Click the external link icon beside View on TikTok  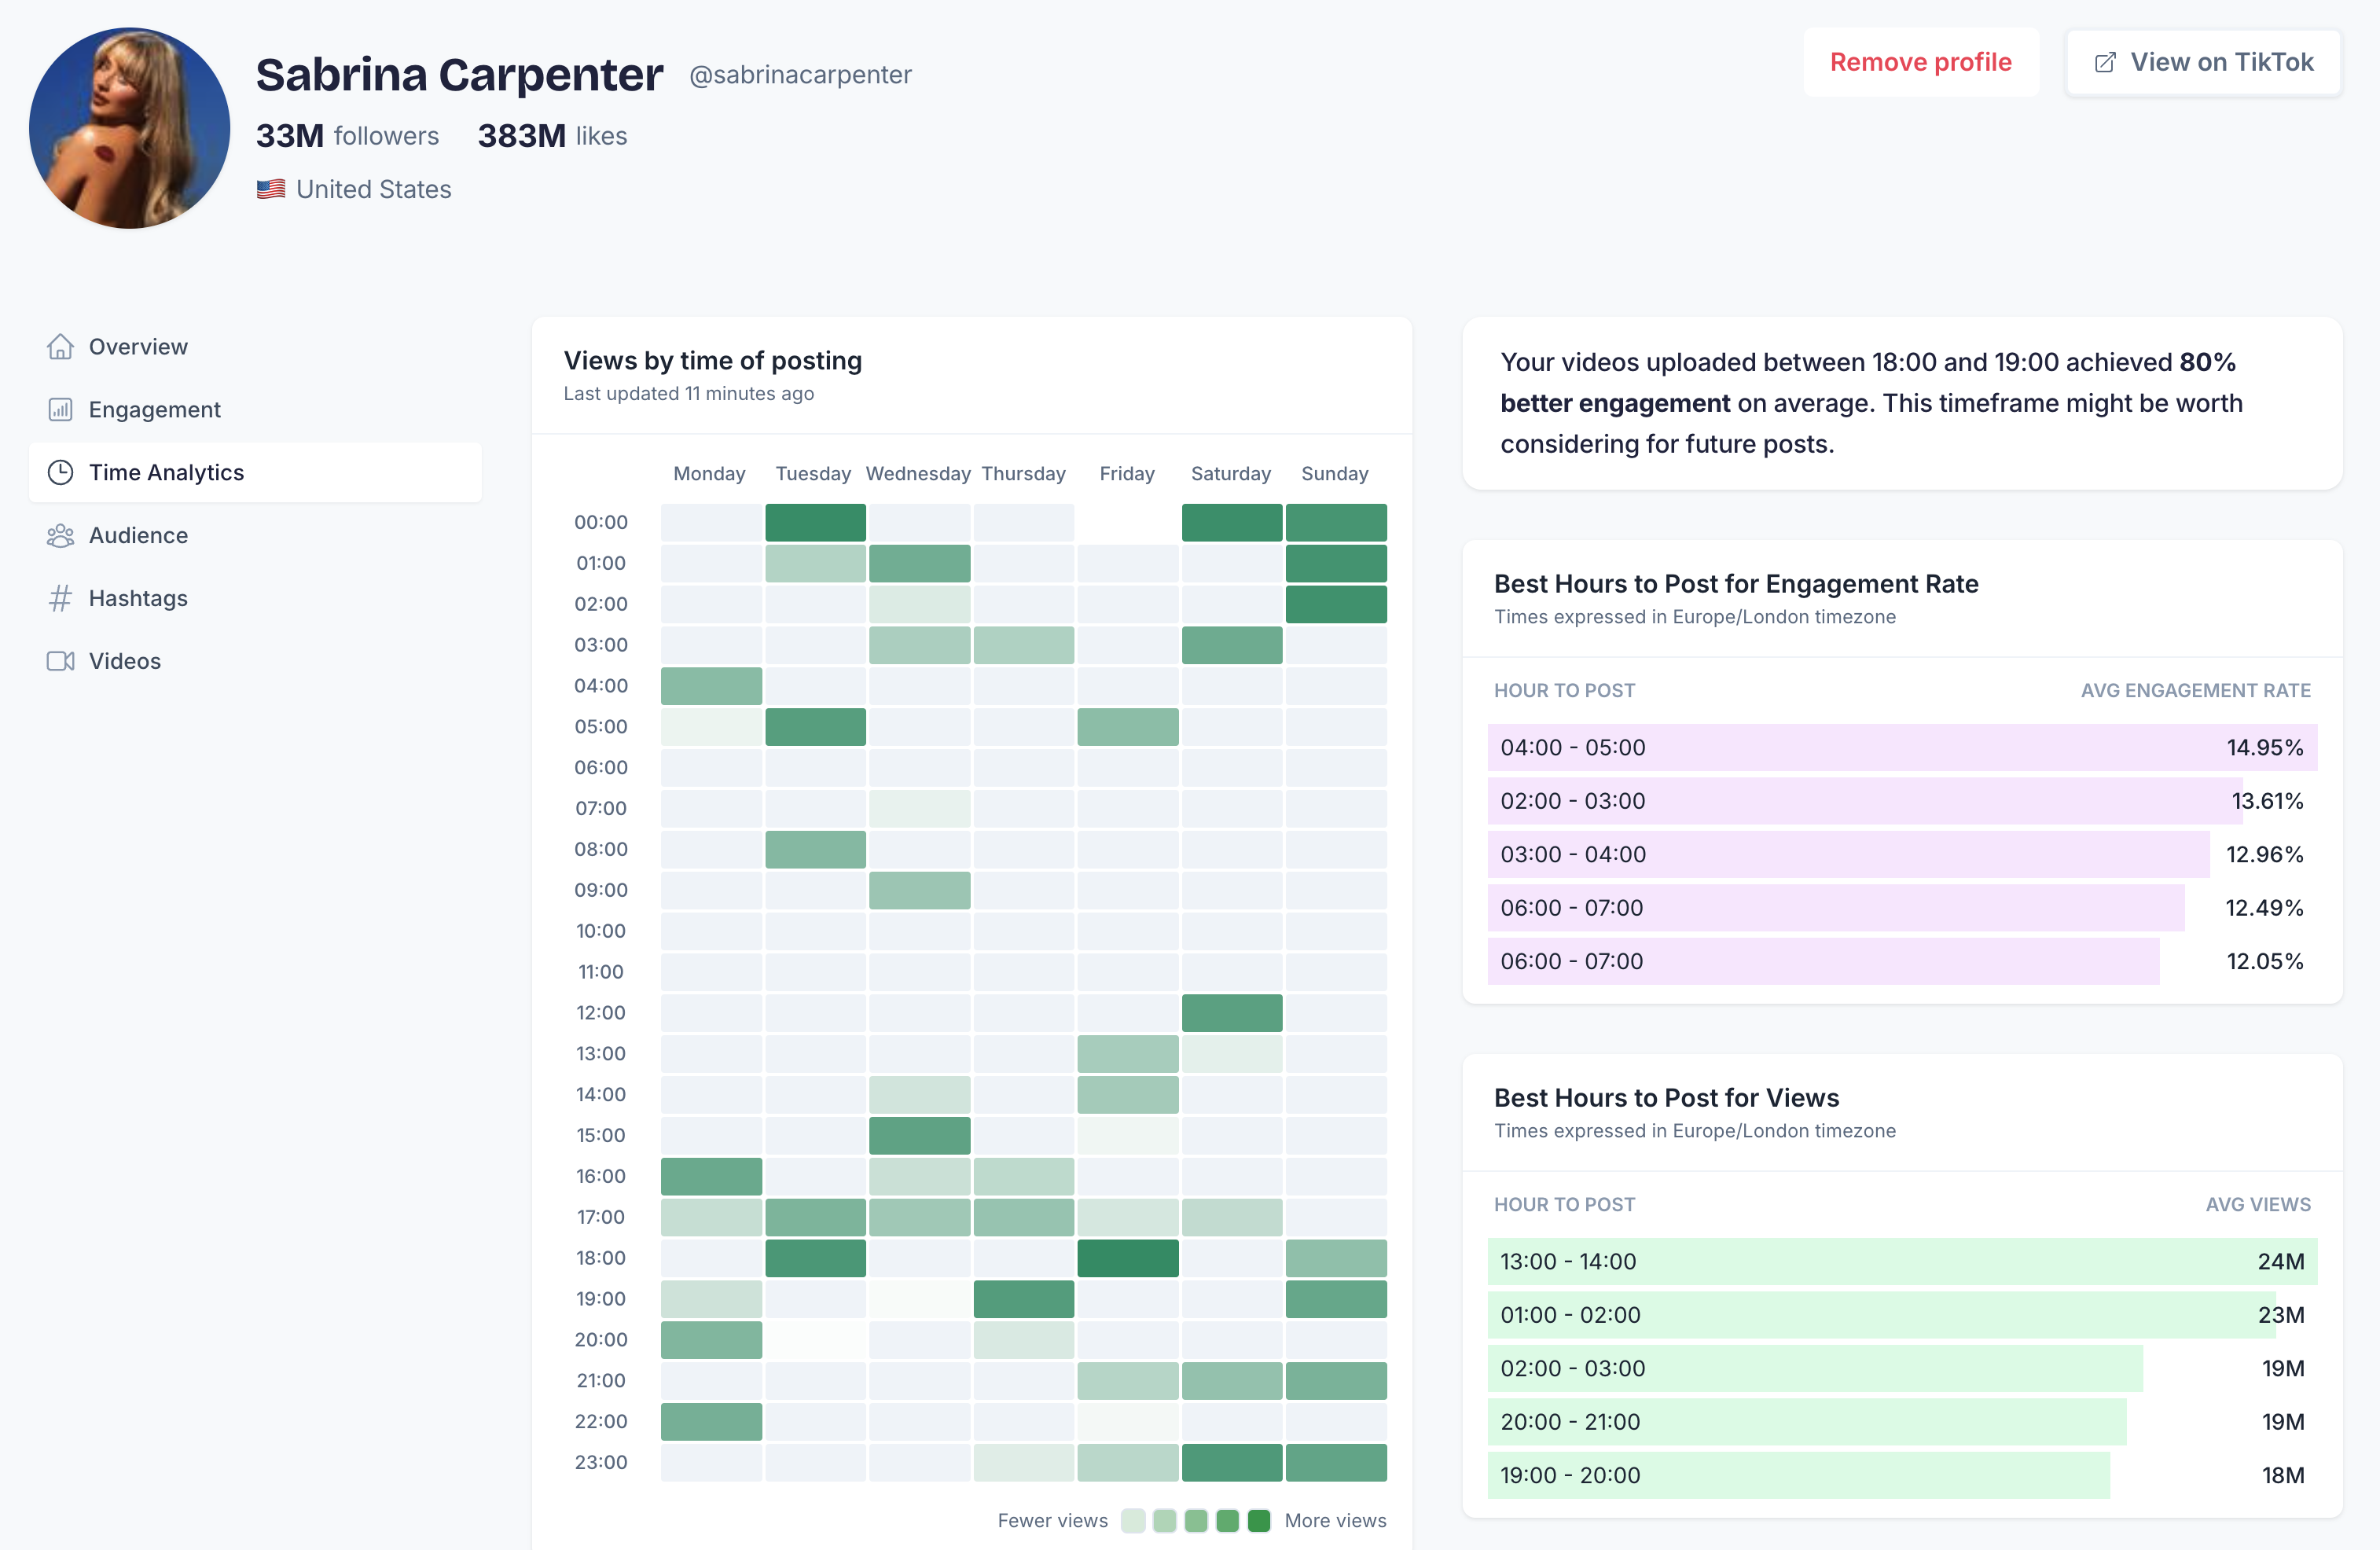[x=2105, y=62]
